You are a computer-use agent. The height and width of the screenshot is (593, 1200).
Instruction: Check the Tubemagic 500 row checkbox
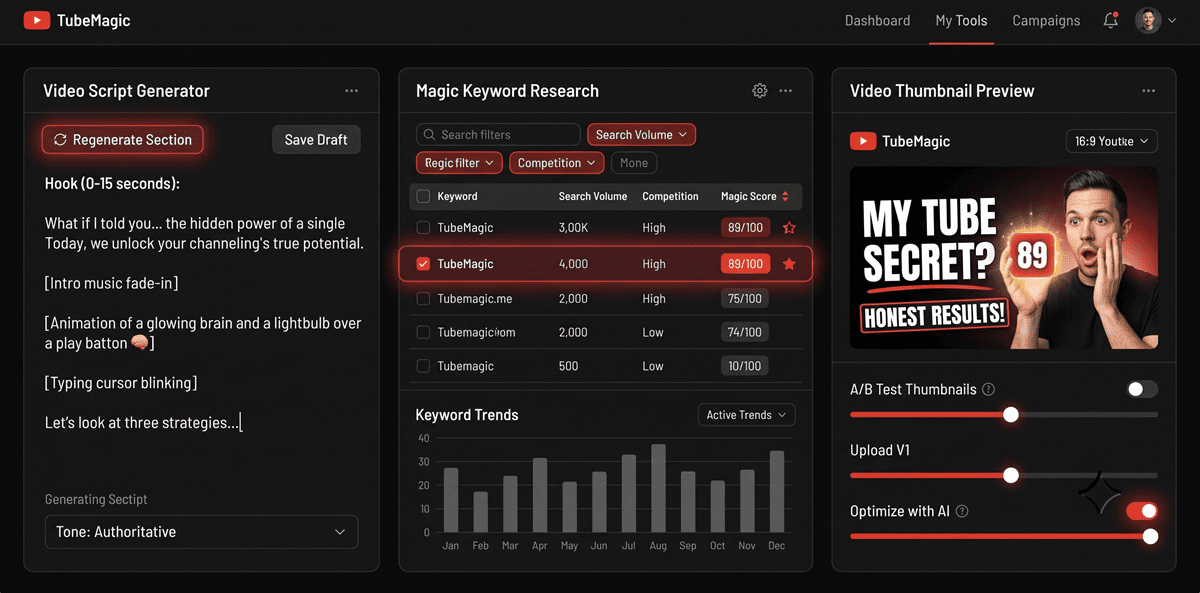pos(423,366)
